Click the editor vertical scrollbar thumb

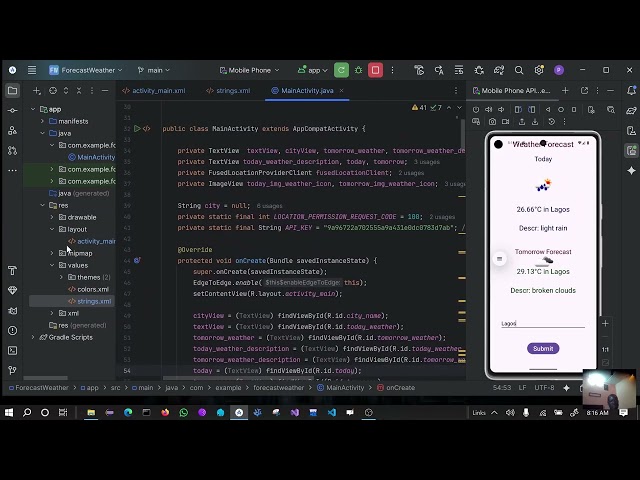[x=463, y=135]
